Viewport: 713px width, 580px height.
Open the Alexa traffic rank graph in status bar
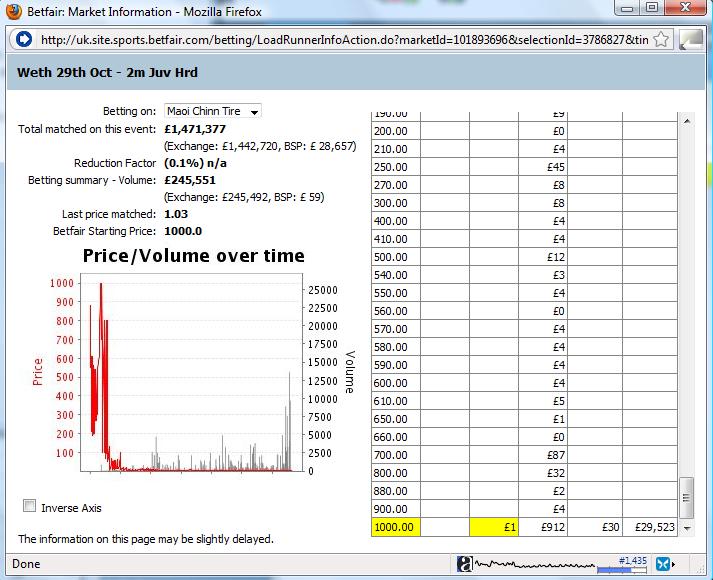[x=534, y=565]
